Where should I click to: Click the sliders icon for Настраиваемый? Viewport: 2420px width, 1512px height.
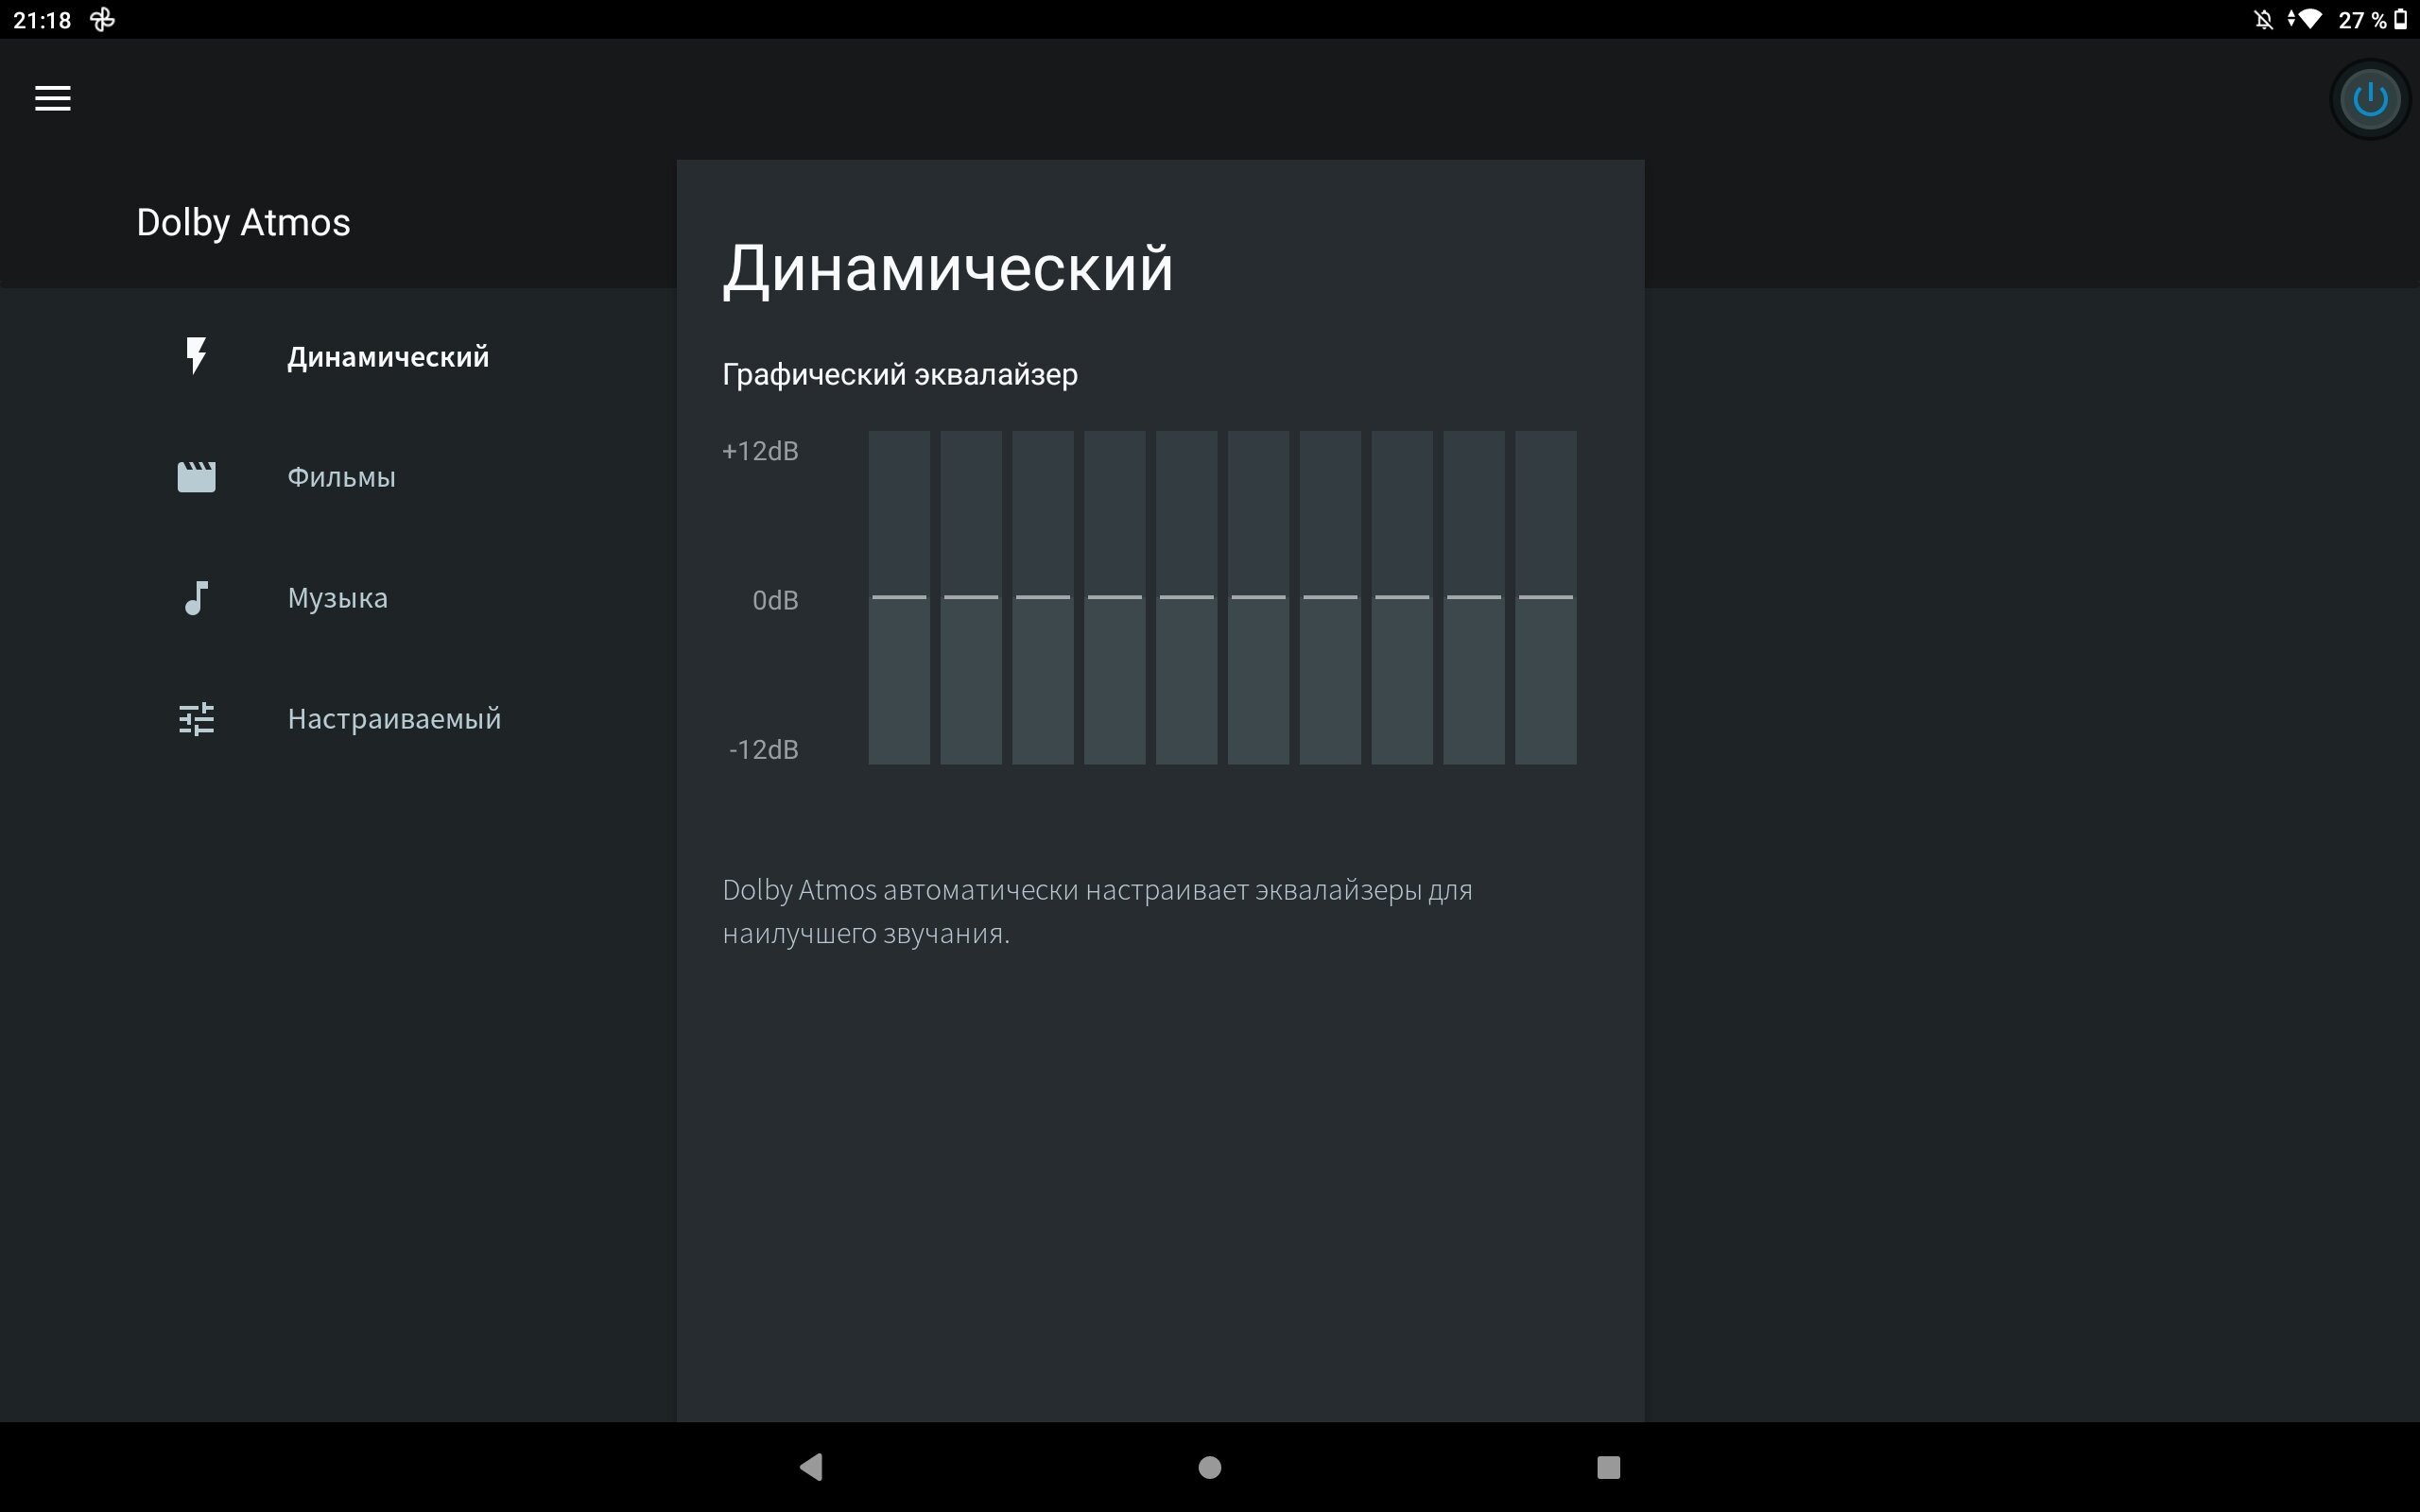click(x=196, y=719)
